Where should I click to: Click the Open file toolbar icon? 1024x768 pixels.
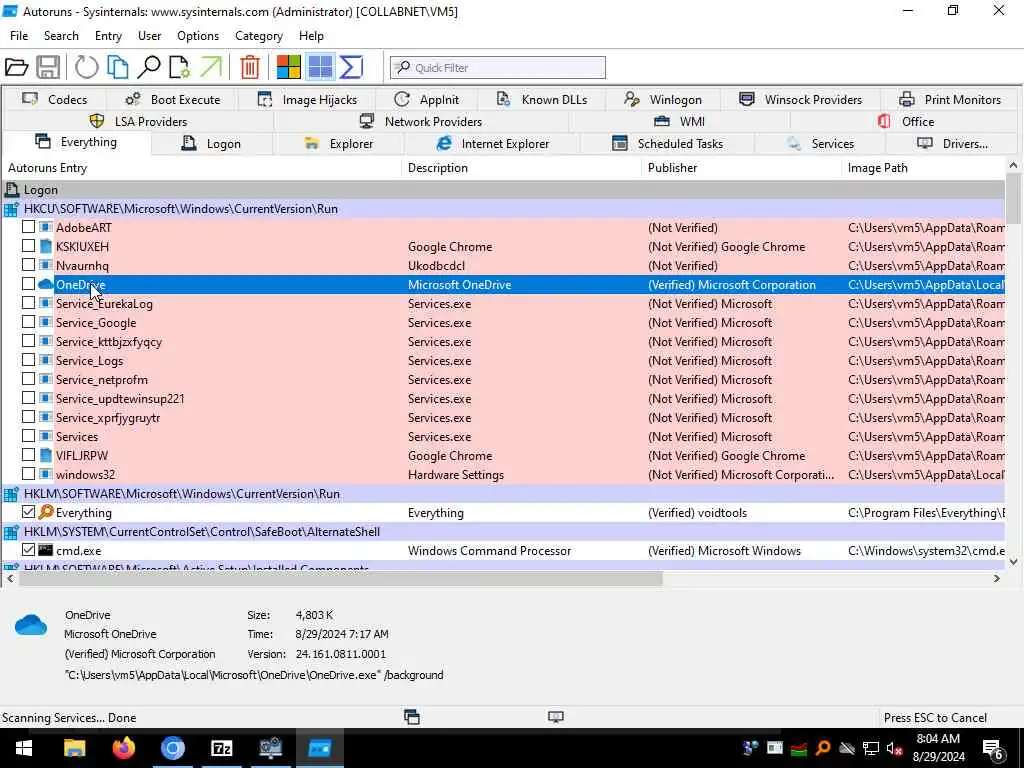(x=16, y=67)
